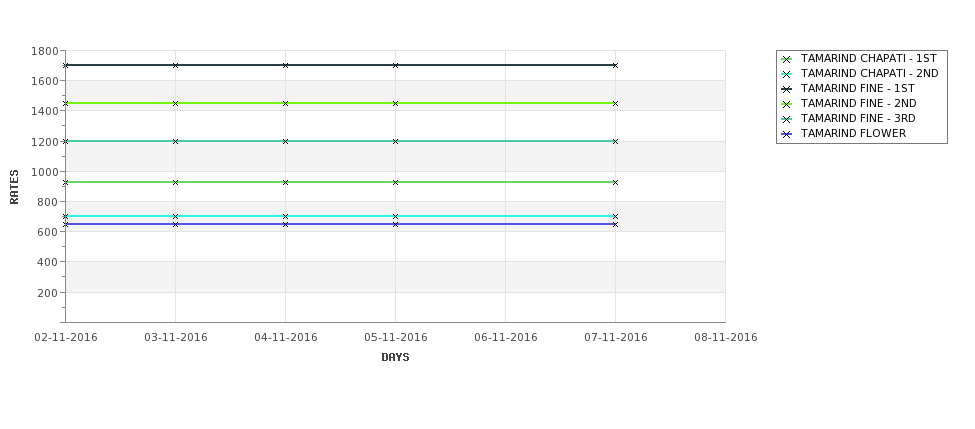Click the 1700 data point on 03-11-2016
Viewport: 975px width, 429px height.
click(175, 65)
